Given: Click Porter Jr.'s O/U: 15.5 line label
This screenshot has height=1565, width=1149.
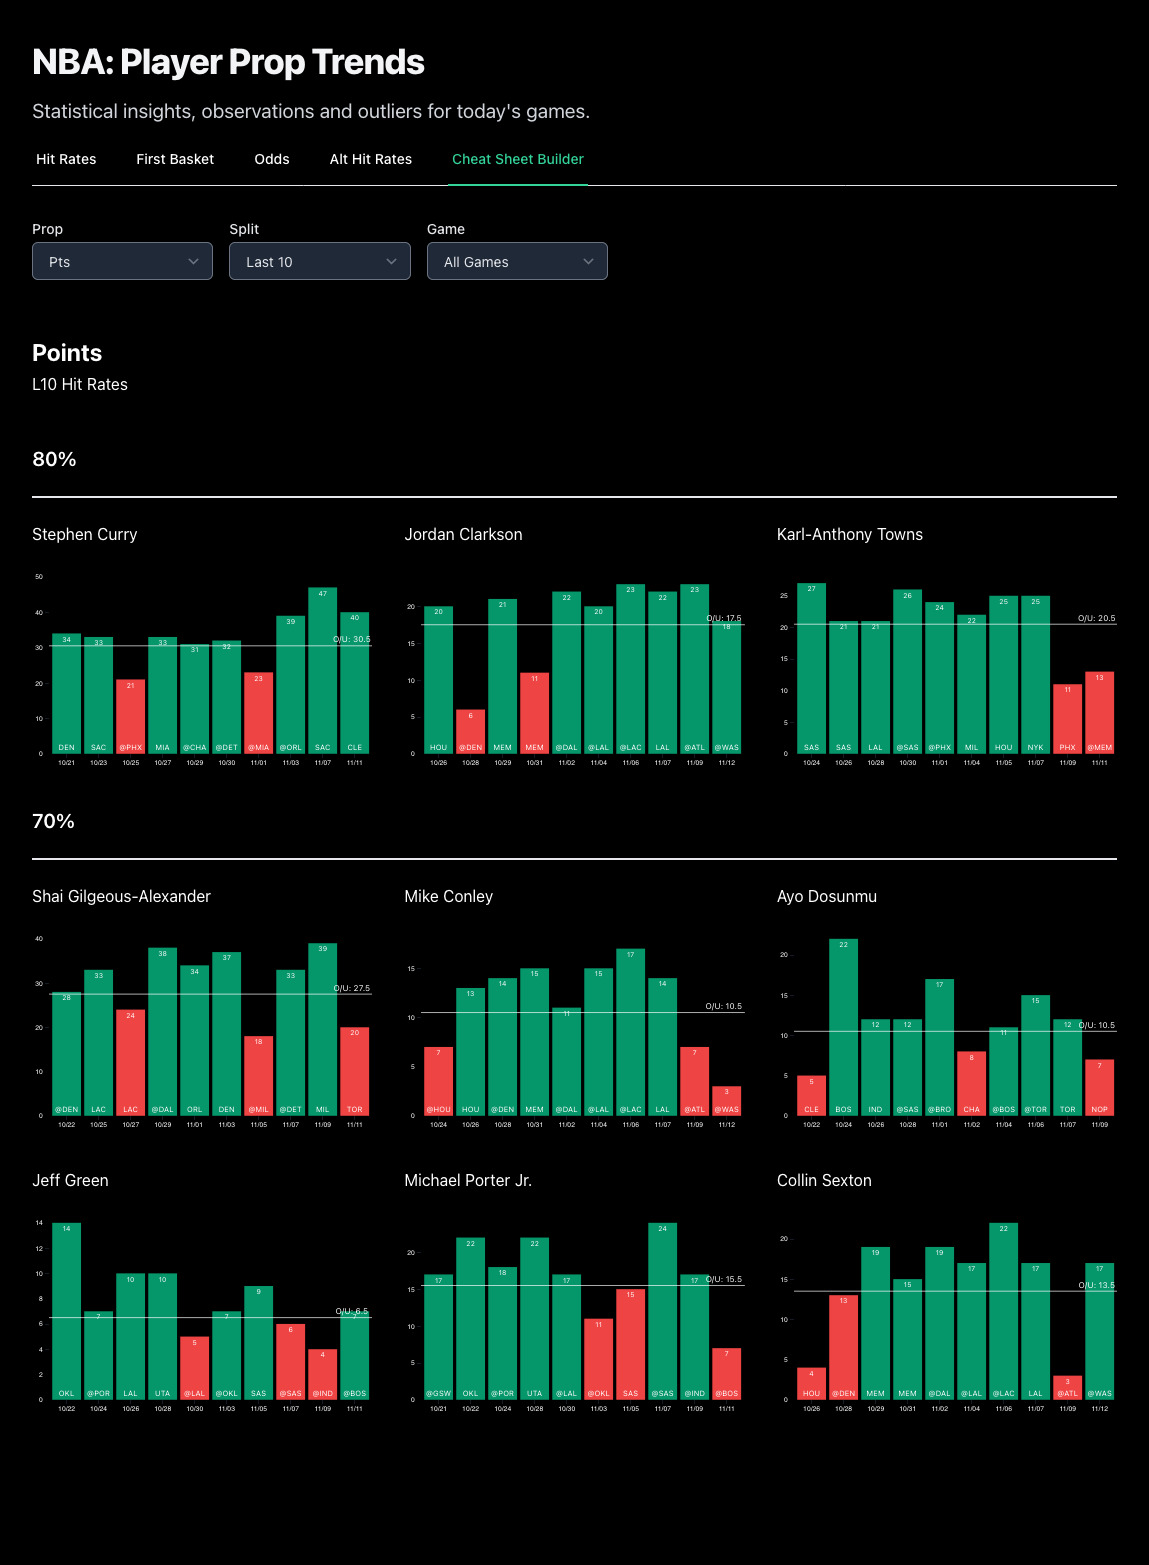Looking at the screenshot, I should (x=724, y=1279).
